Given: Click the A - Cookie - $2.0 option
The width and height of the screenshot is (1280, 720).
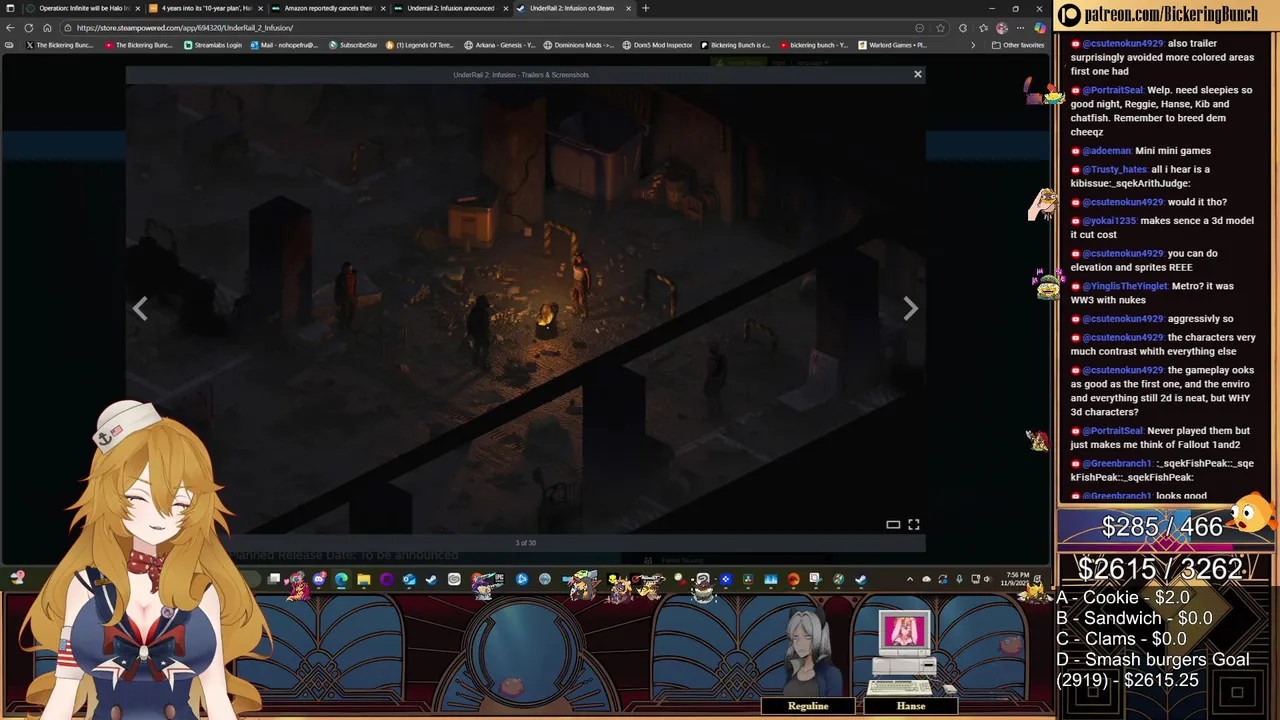Looking at the screenshot, I should click(1122, 597).
